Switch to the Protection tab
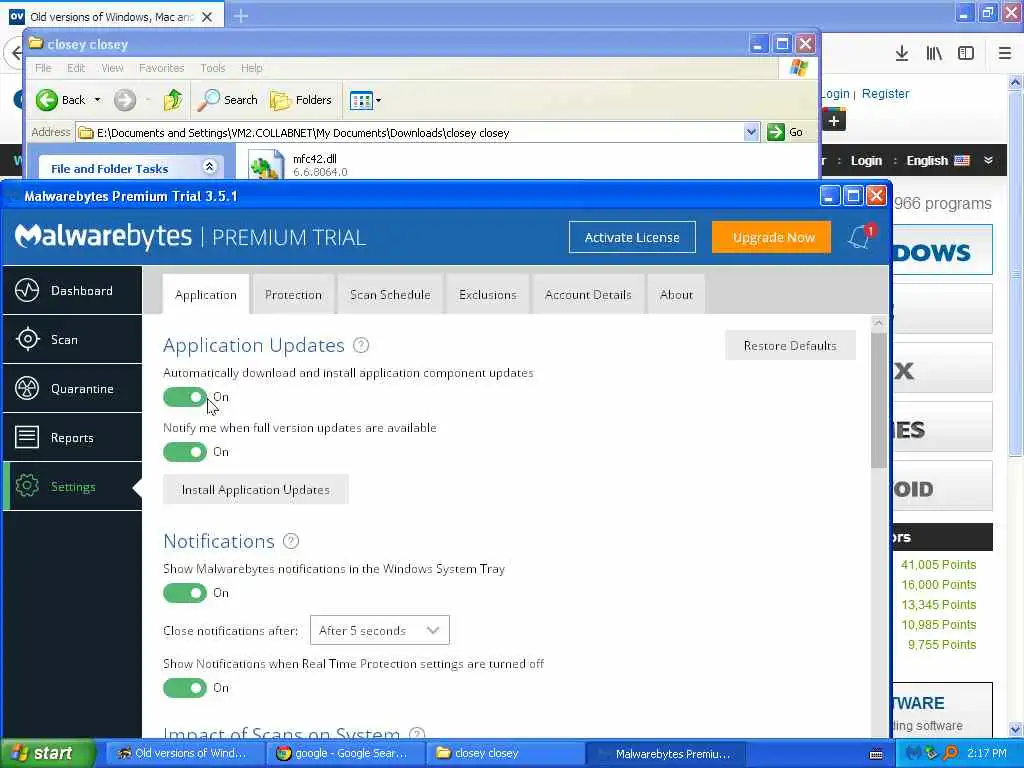Viewport: 1024px width, 768px height. 293,295
